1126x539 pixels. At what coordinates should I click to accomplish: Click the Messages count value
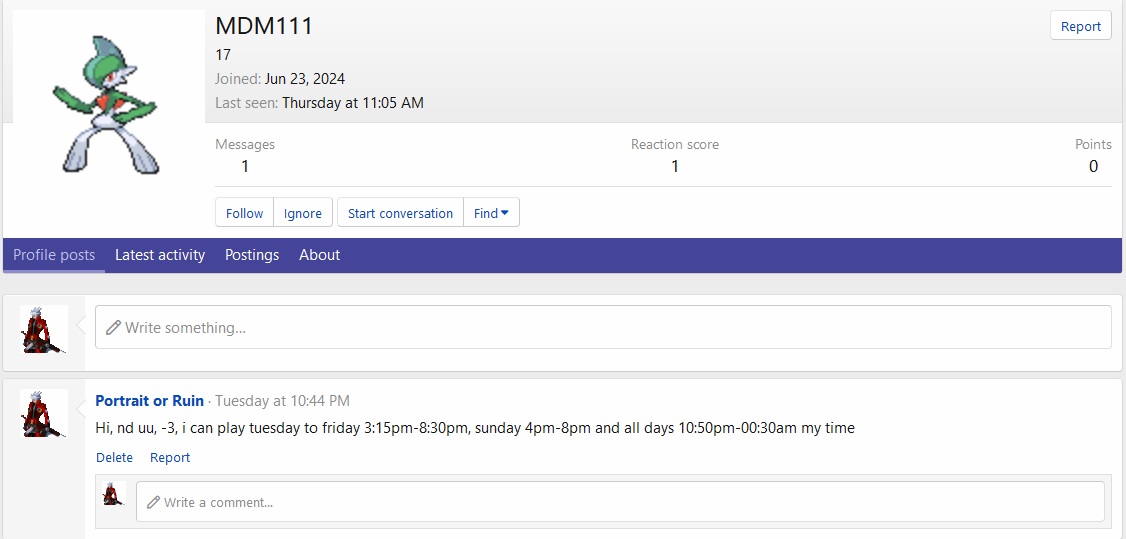click(x=245, y=167)
